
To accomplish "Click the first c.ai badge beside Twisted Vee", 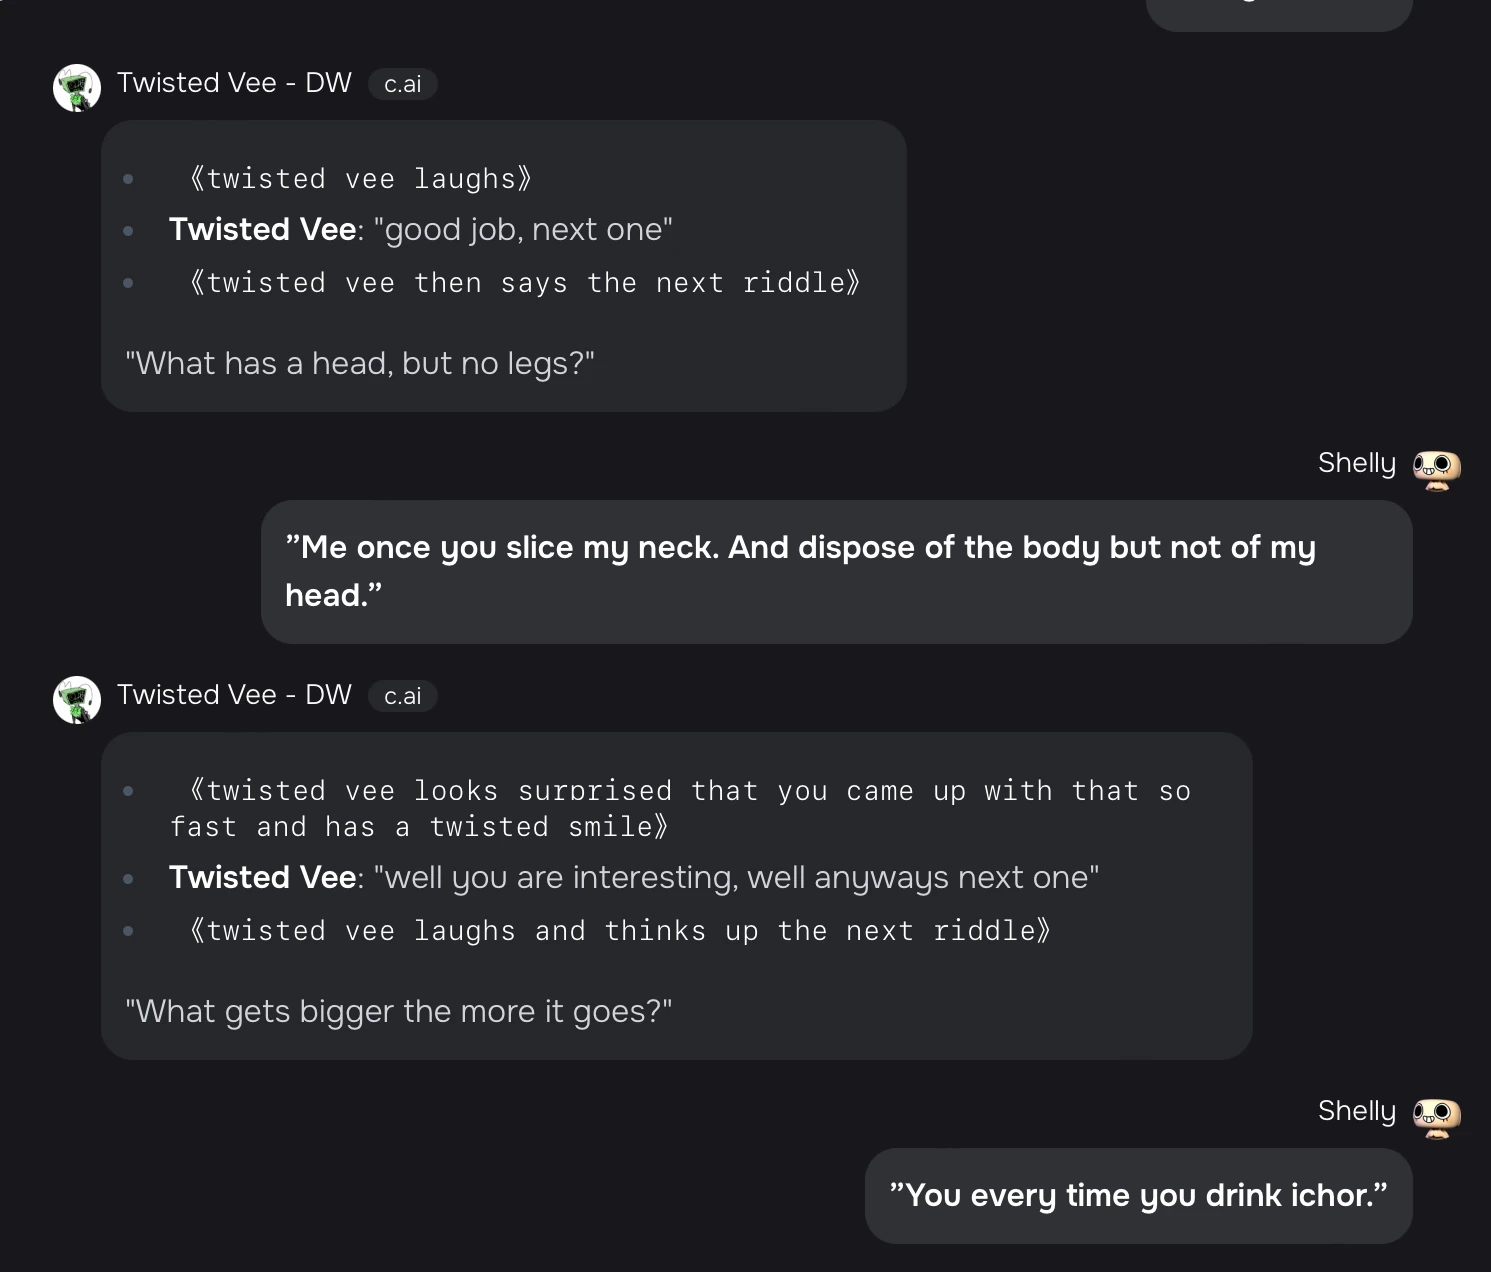I will point(402,84).
